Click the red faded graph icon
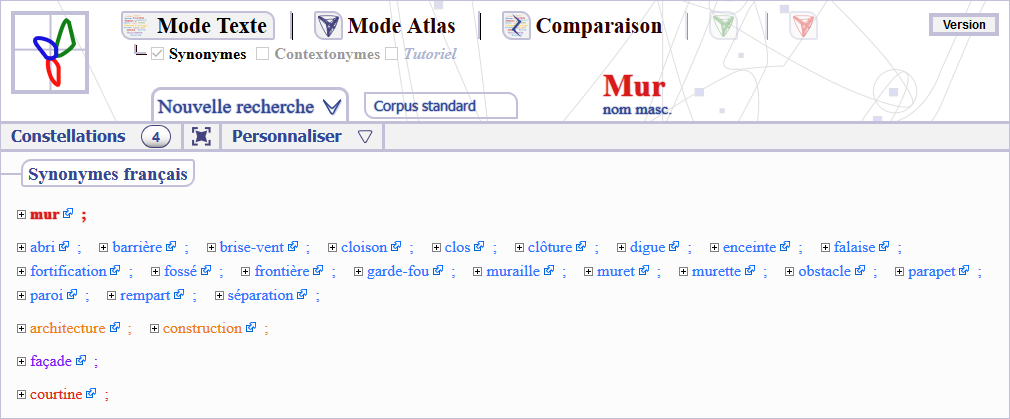Image resolution: width=1010 pixels, height=419 pixels. pyautogui.click(x=803, y=27)
